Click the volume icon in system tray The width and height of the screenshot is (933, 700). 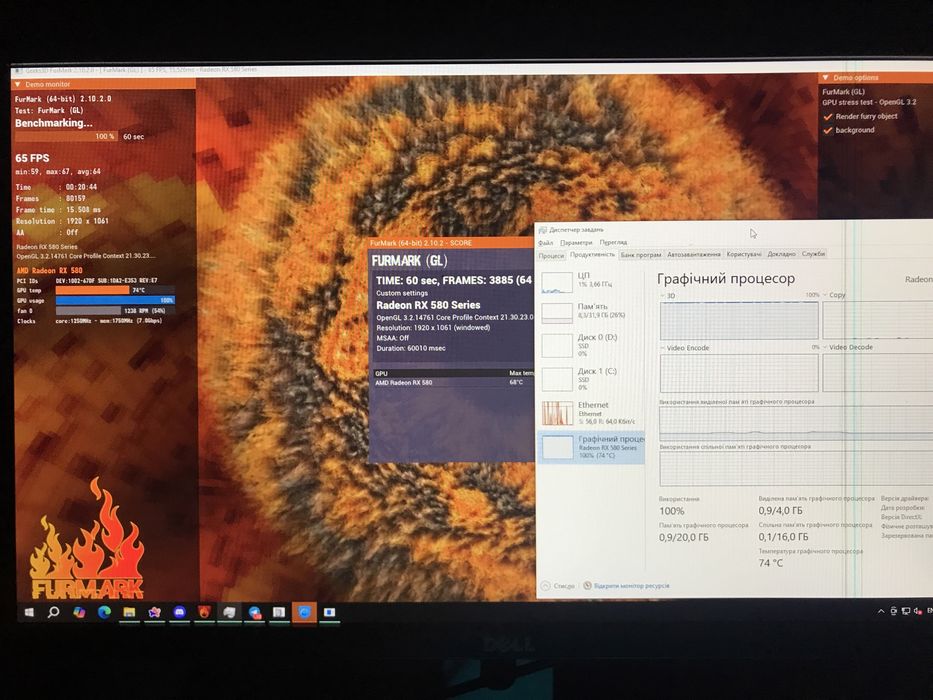[918, 611]
